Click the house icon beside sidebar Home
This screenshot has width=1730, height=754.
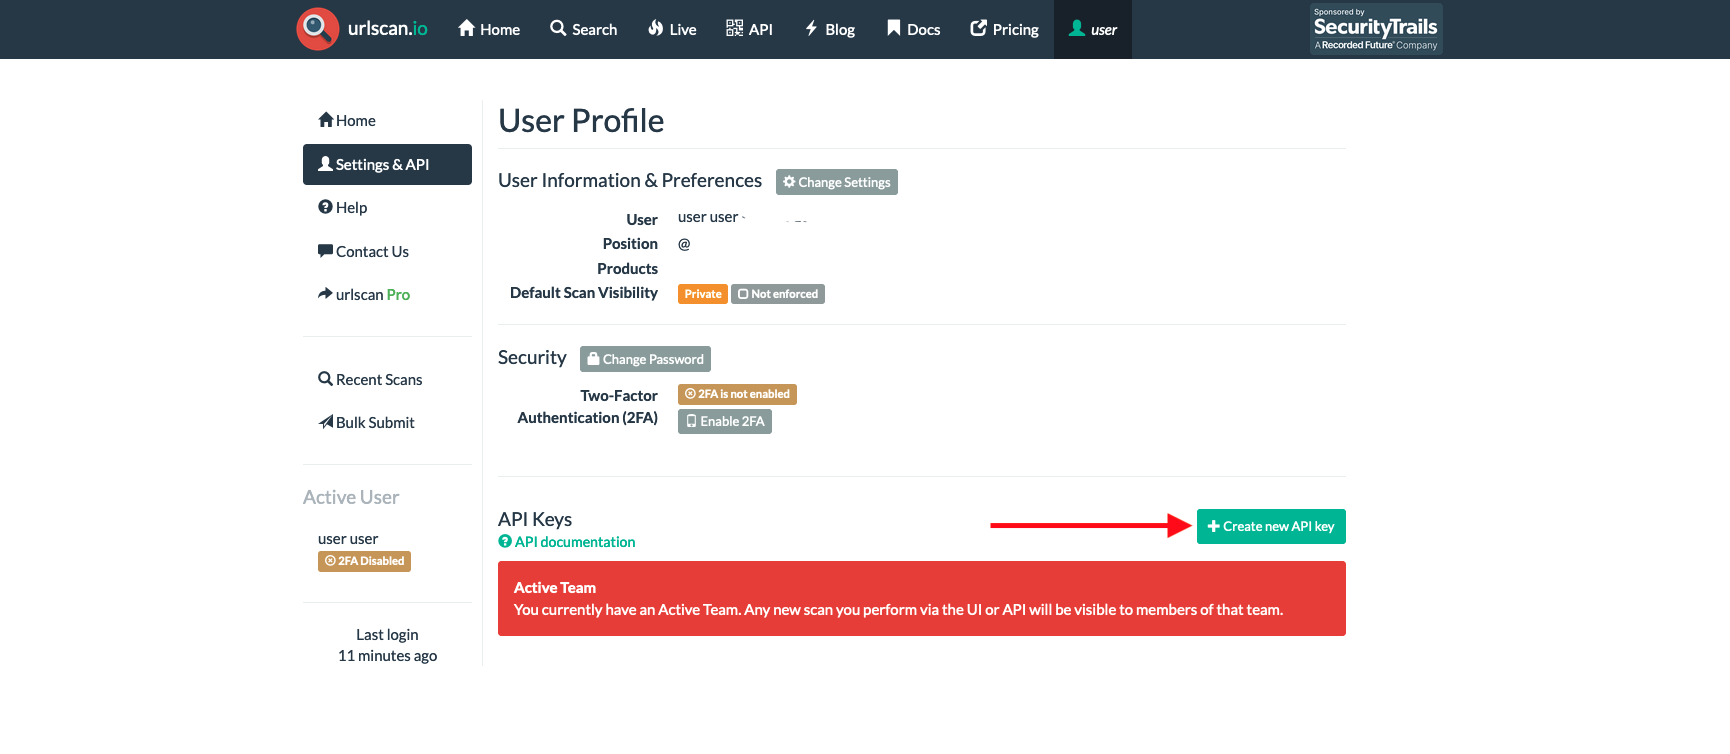[x=326, y=120]
